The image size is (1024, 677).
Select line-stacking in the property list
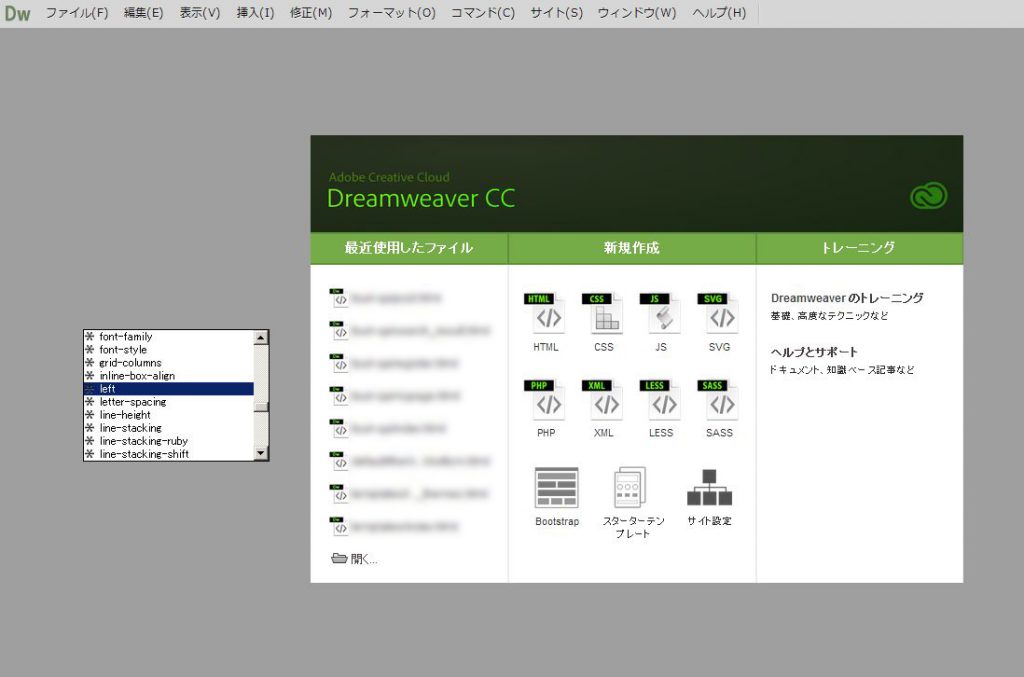(168, 428)
